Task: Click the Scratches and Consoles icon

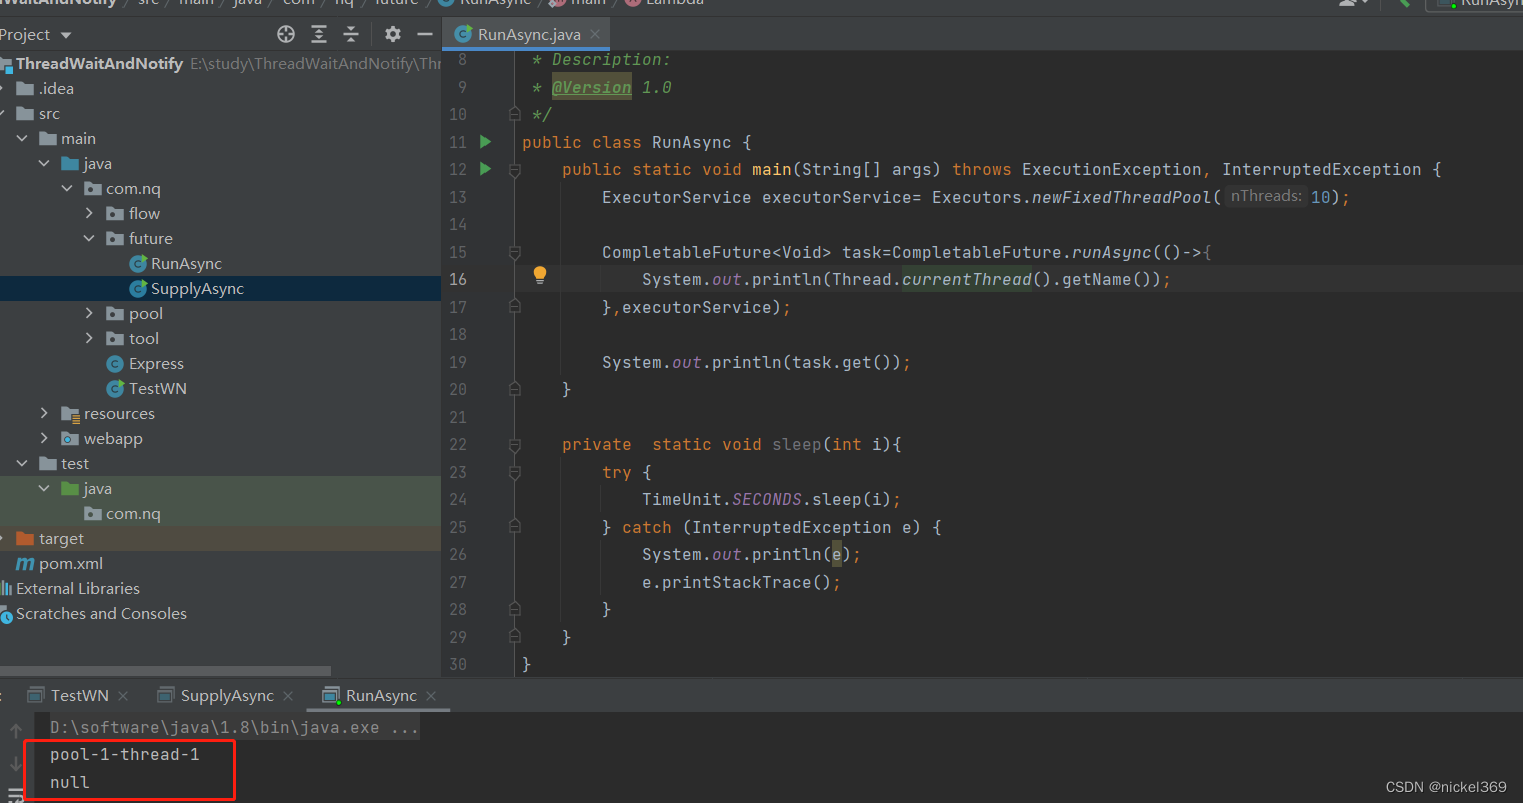Action: pyautogui.click(x=6, y=613)
